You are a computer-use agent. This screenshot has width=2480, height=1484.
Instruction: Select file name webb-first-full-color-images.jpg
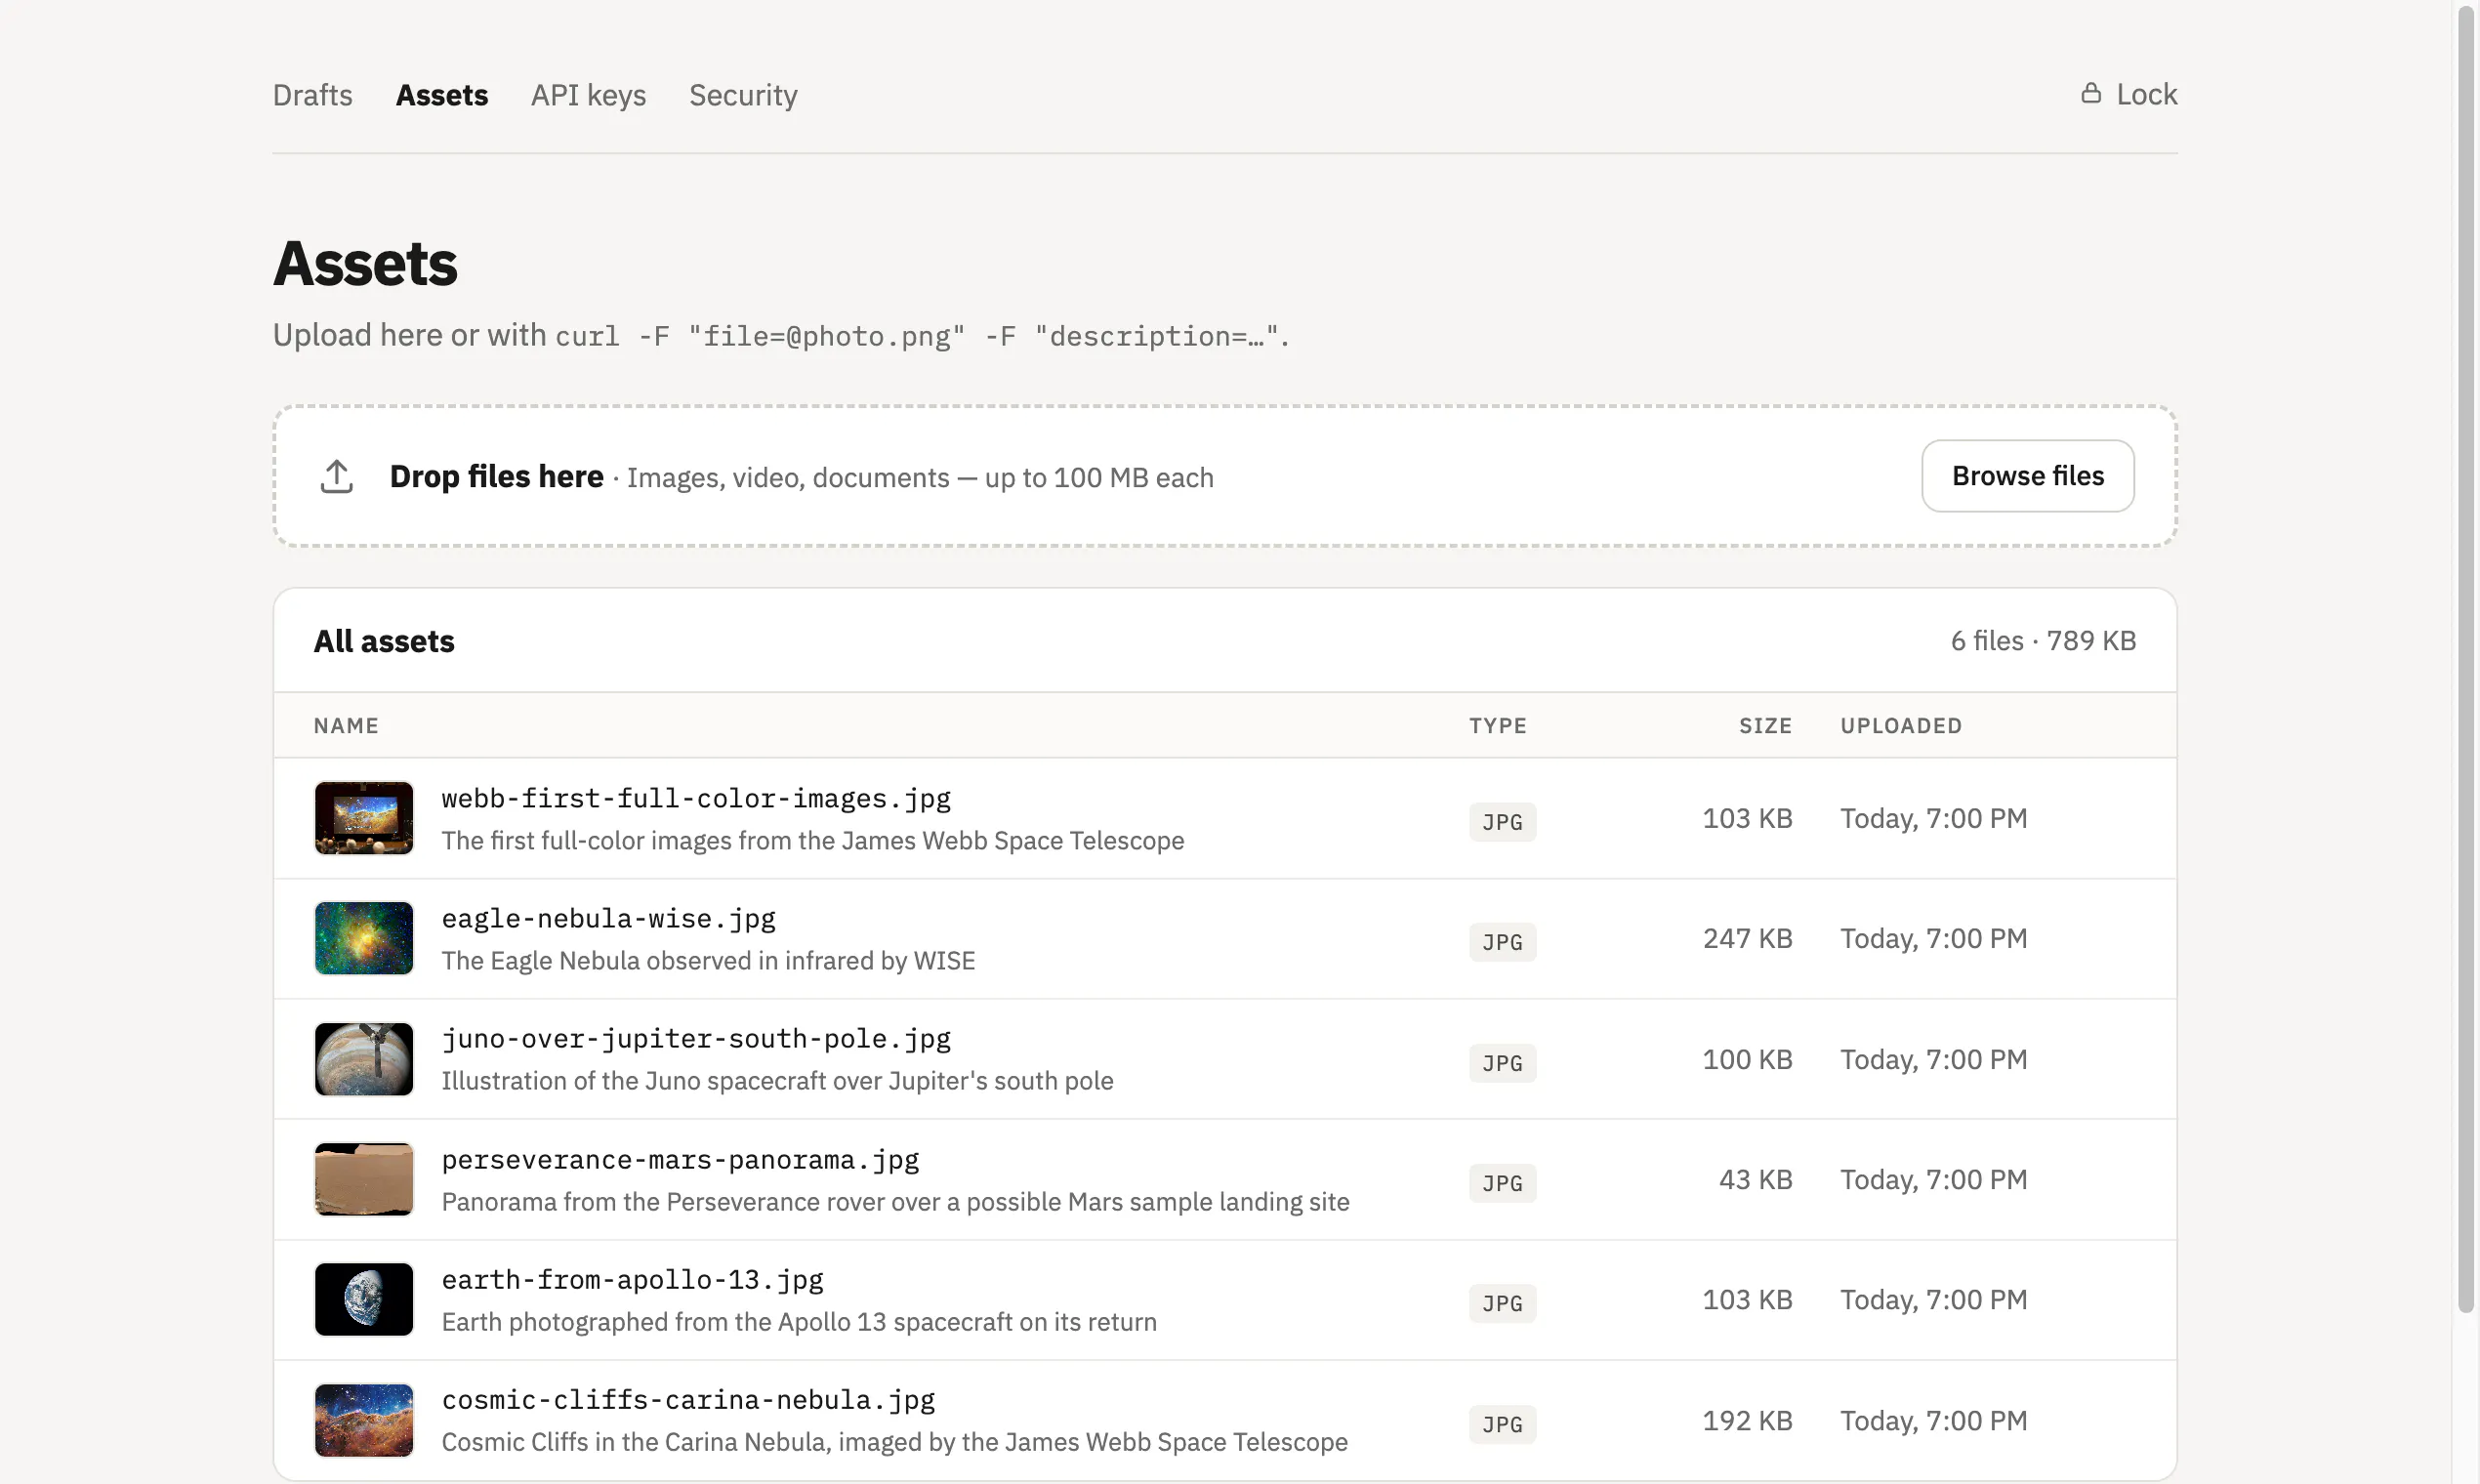point(696,798)
